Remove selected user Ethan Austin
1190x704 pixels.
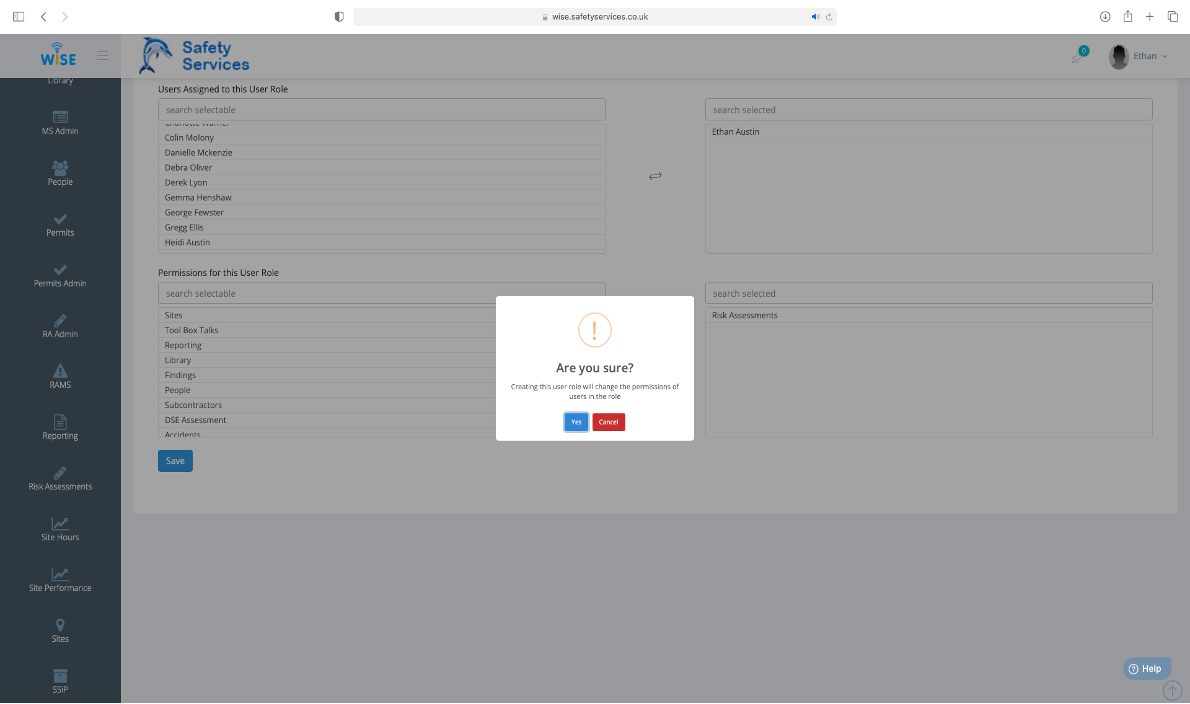point(929,131)
